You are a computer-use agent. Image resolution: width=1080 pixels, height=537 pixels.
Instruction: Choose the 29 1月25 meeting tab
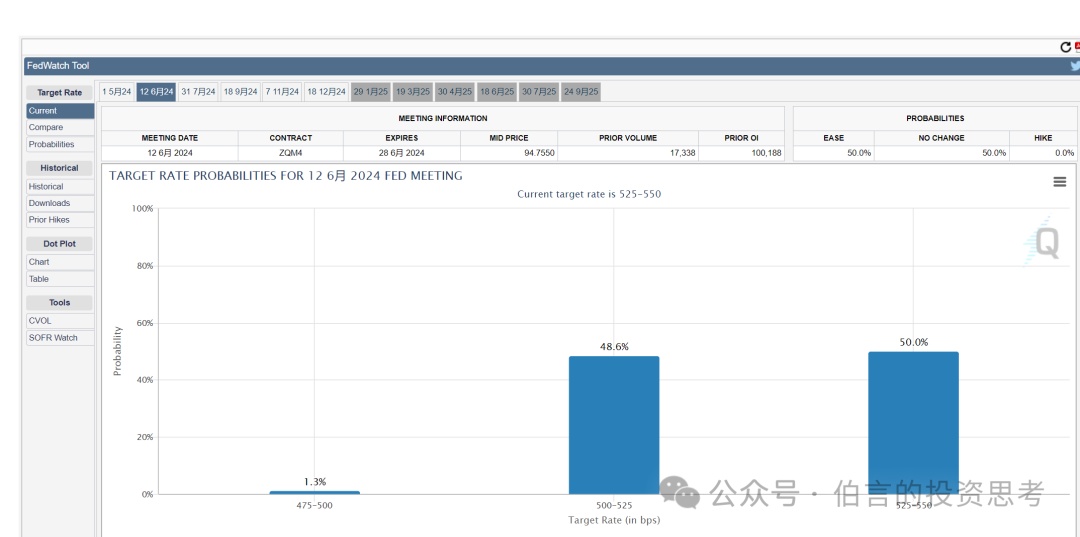pyautogui.click(x=370, y=92)
